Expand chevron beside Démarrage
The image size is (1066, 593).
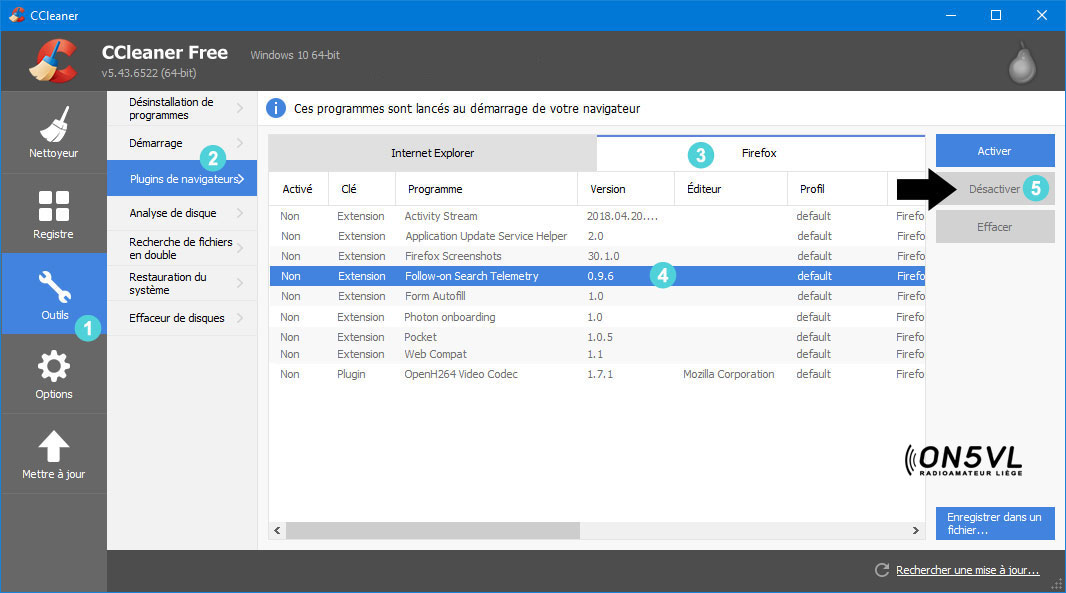240,143
